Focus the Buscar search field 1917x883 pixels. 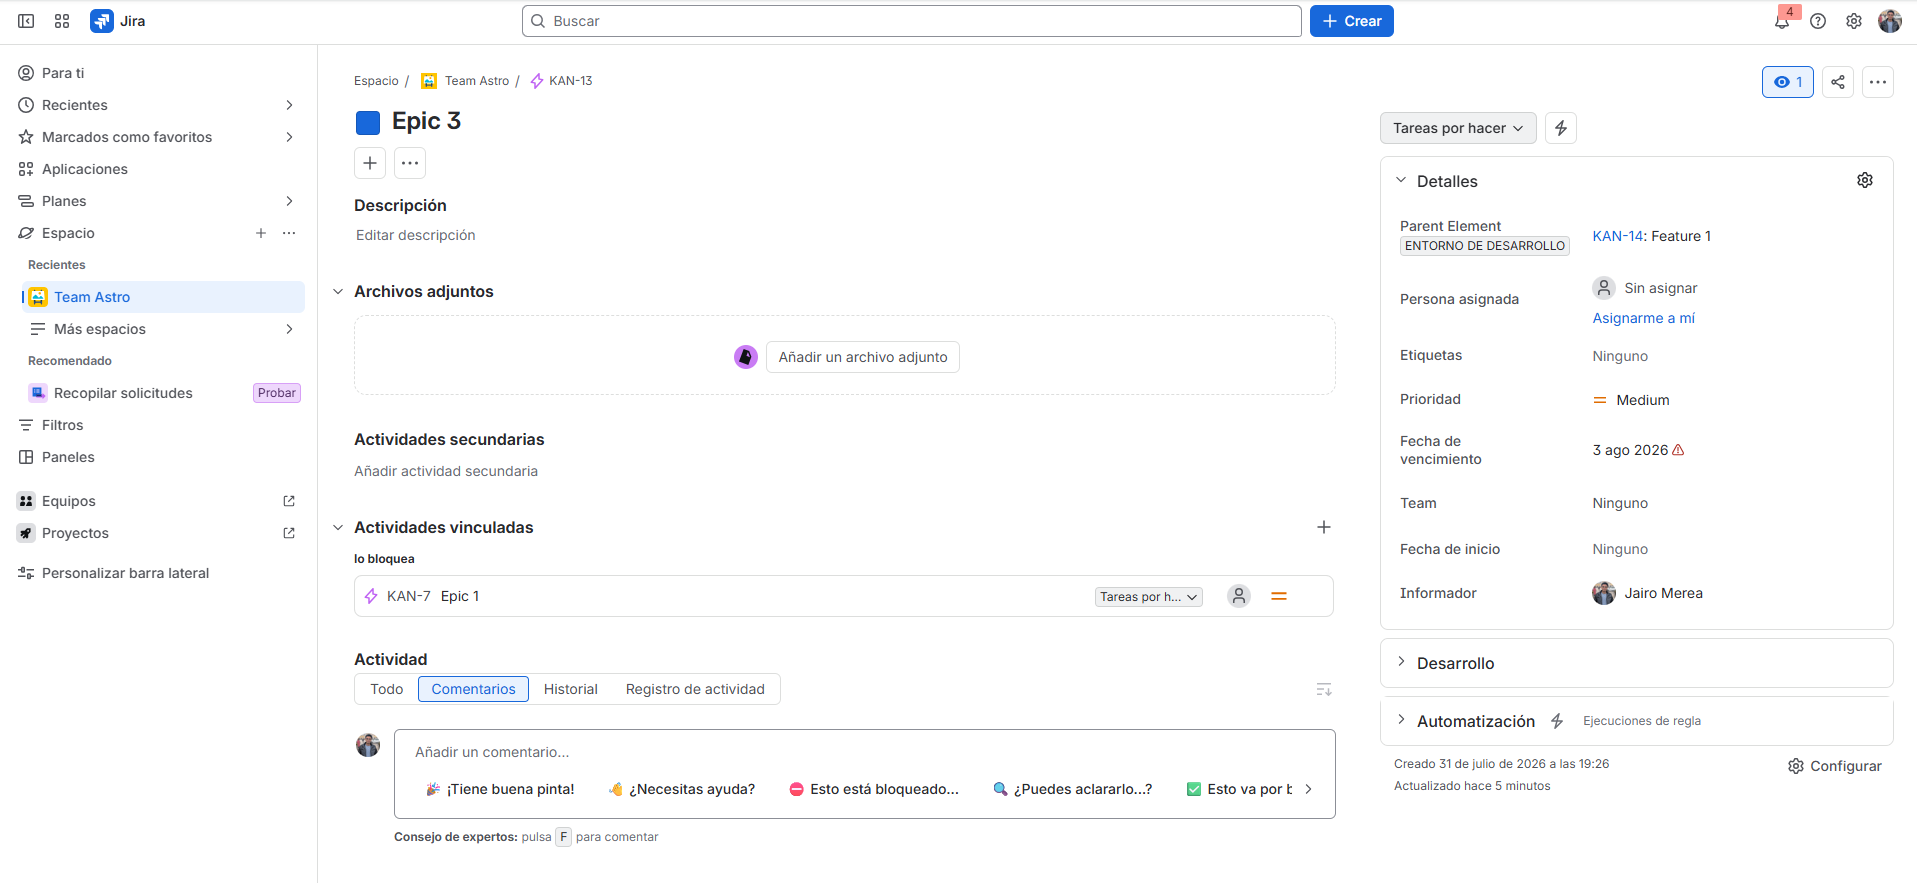pyautogui.click(x=912, y=21)
